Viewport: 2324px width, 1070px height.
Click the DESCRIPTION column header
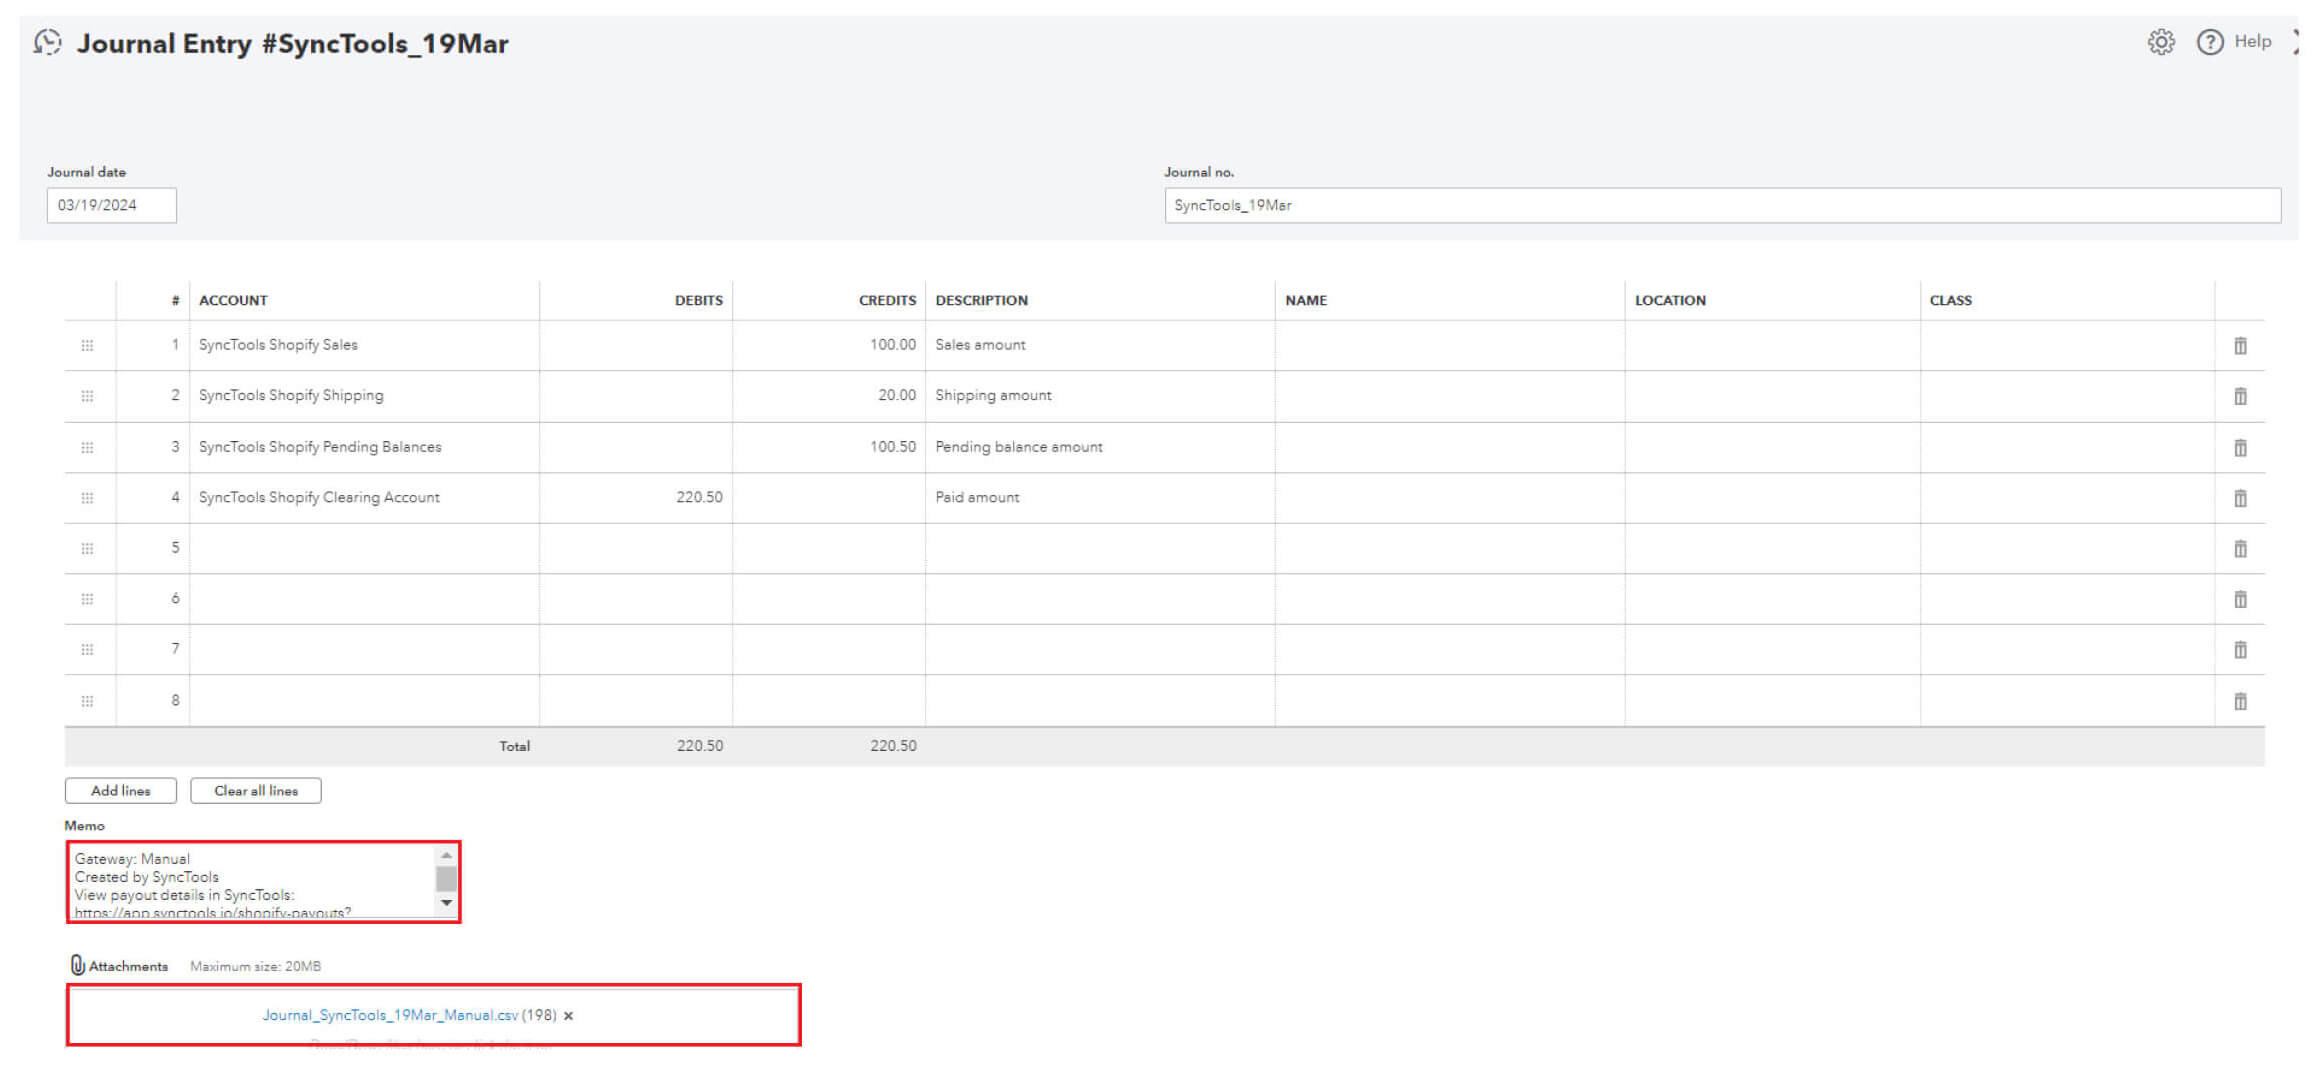pyautogui.click(x=981, y=300)
